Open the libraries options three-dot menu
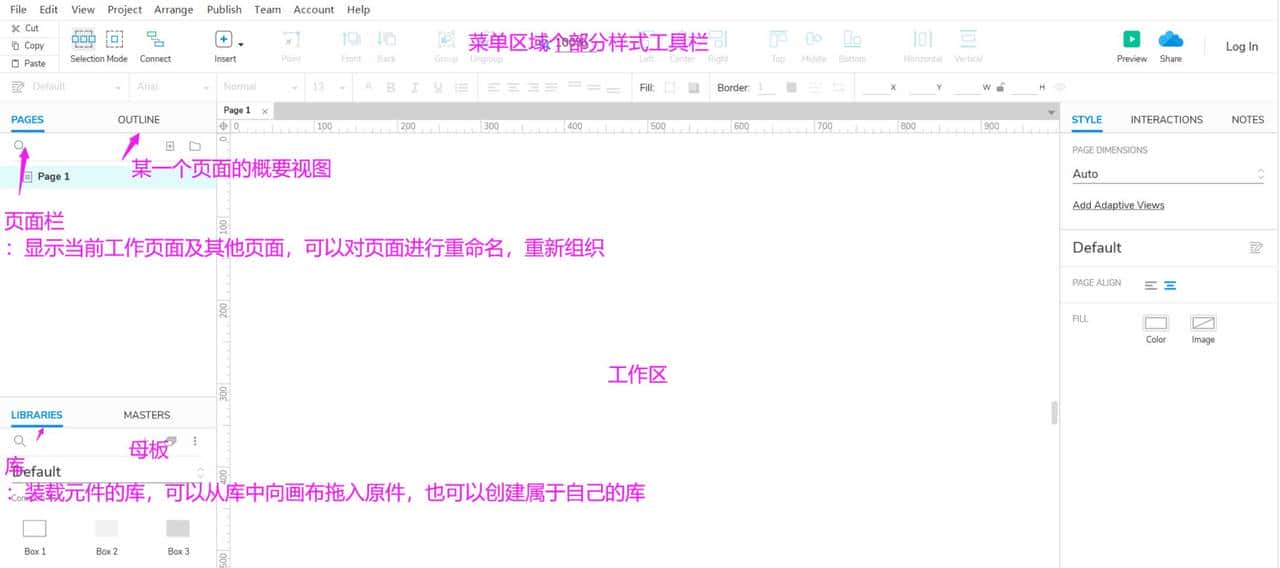Image resolution: width=1280 pixels, height=568 pixels. pyautogui.click(x=195, y=441)
